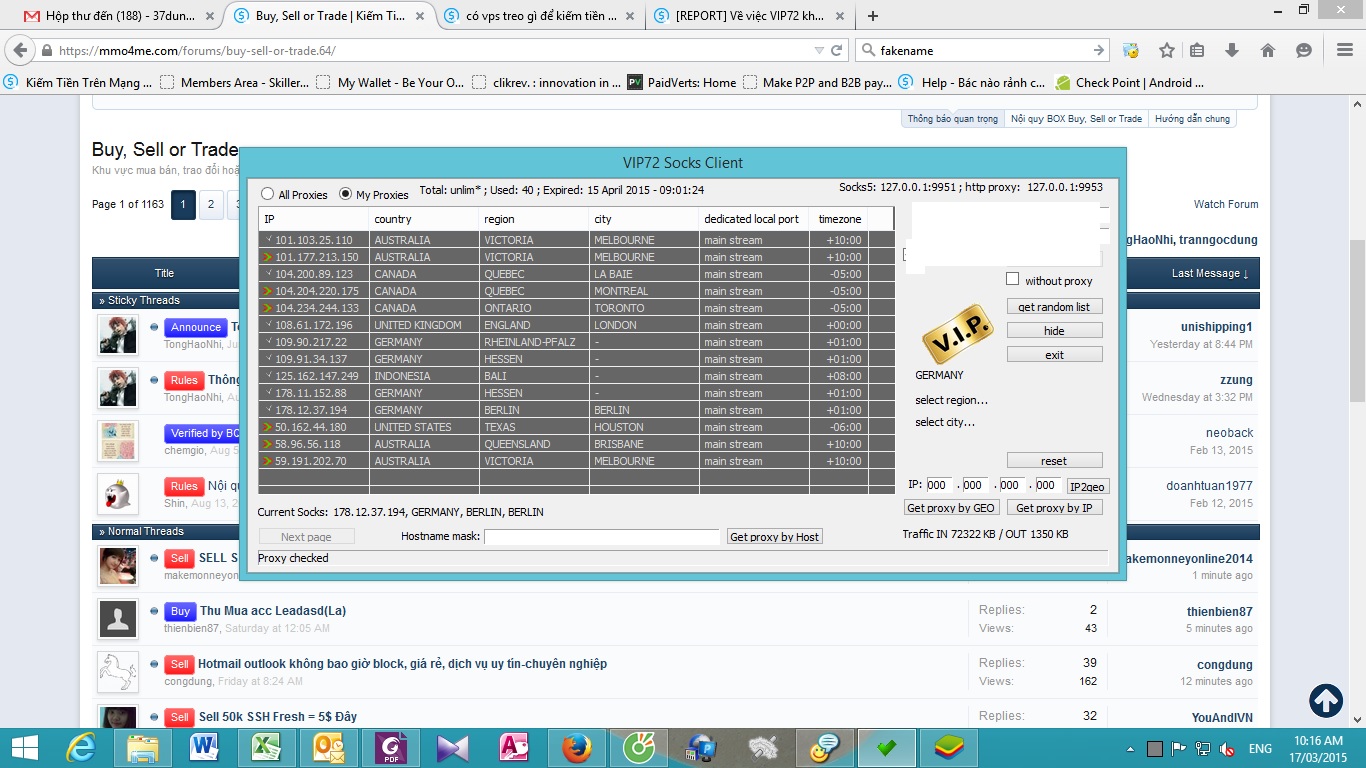Open the 'Nội quy BOX Buy, Sell or Trade' tab
This screenshot has width=1366, height=768.
click(1076, 119)
